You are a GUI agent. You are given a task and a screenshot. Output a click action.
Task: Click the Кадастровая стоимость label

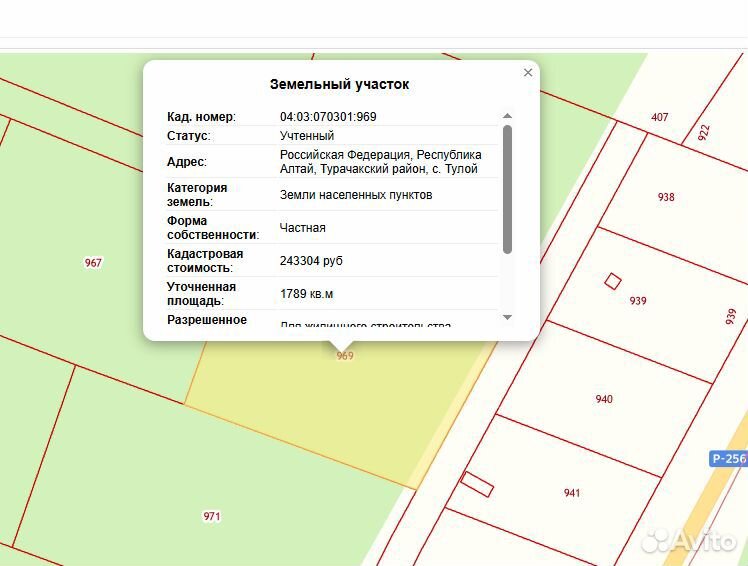click(x=205, y=261)
